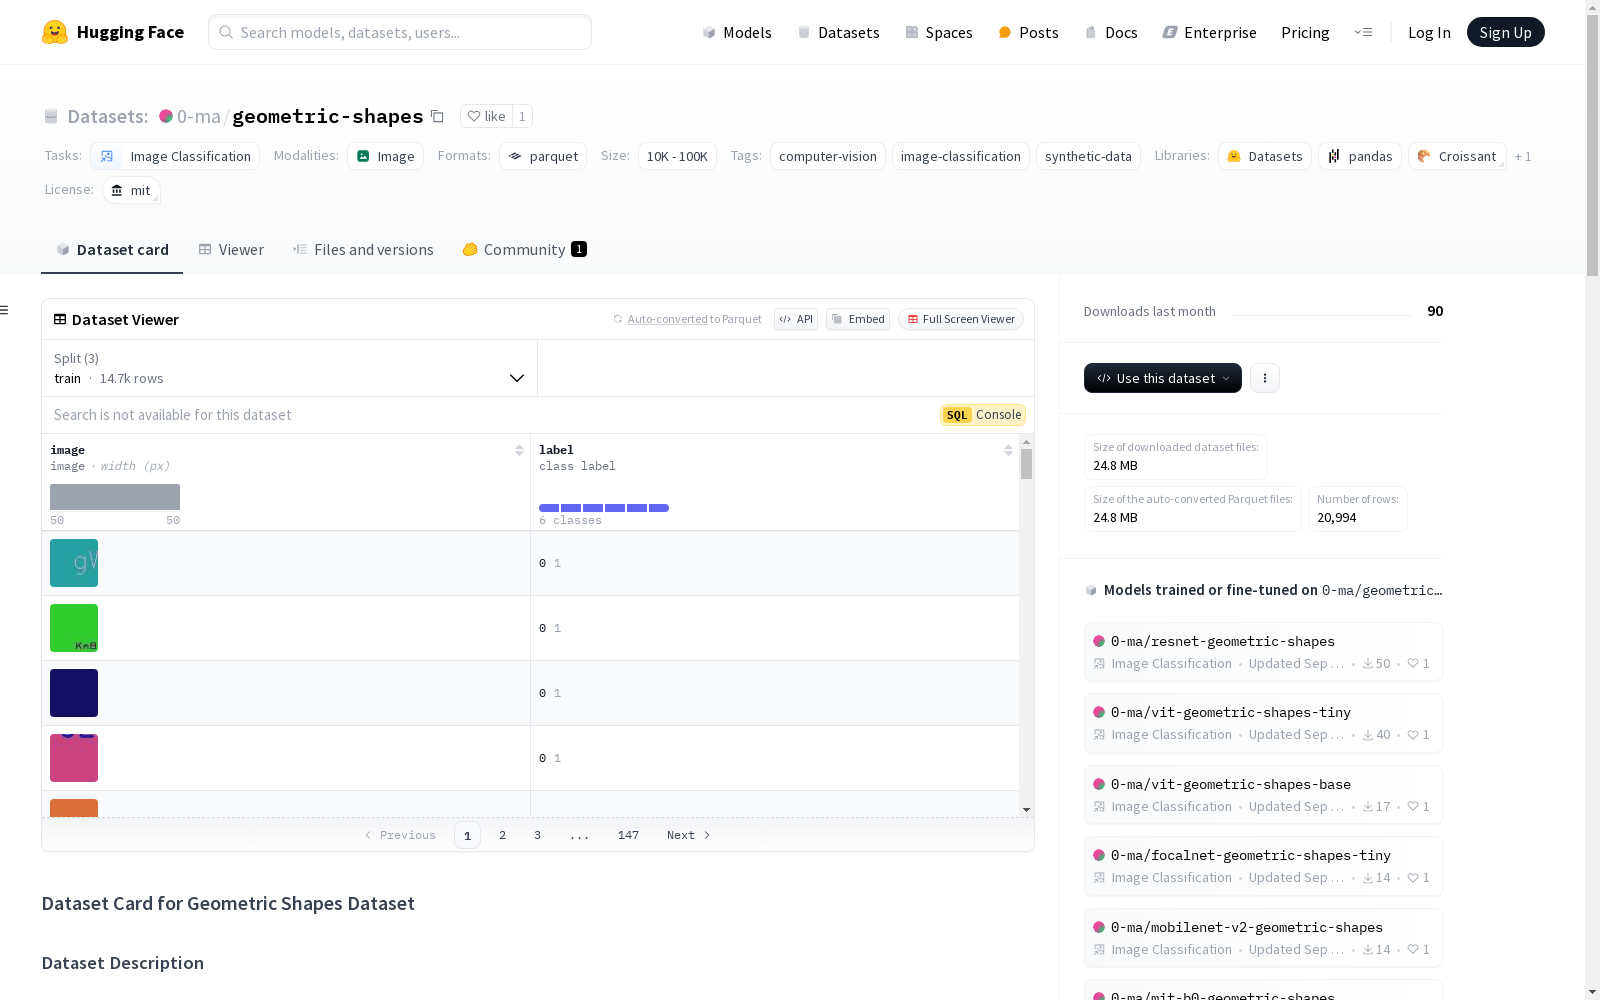Click the Image modality tag
Image resolution: width=1600 pixels, height=1000 pixels.
tap(385, 156)
